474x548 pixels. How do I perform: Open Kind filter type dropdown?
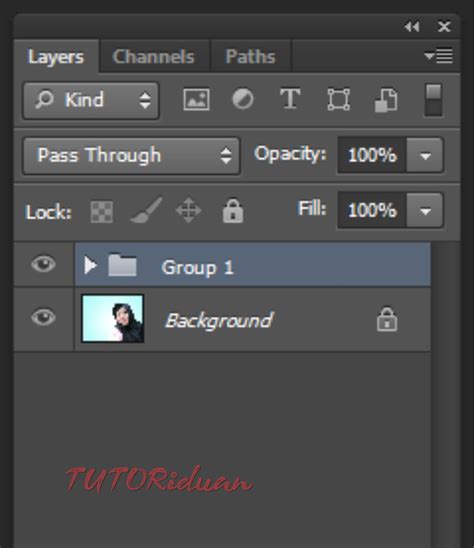tap(91, 101)
